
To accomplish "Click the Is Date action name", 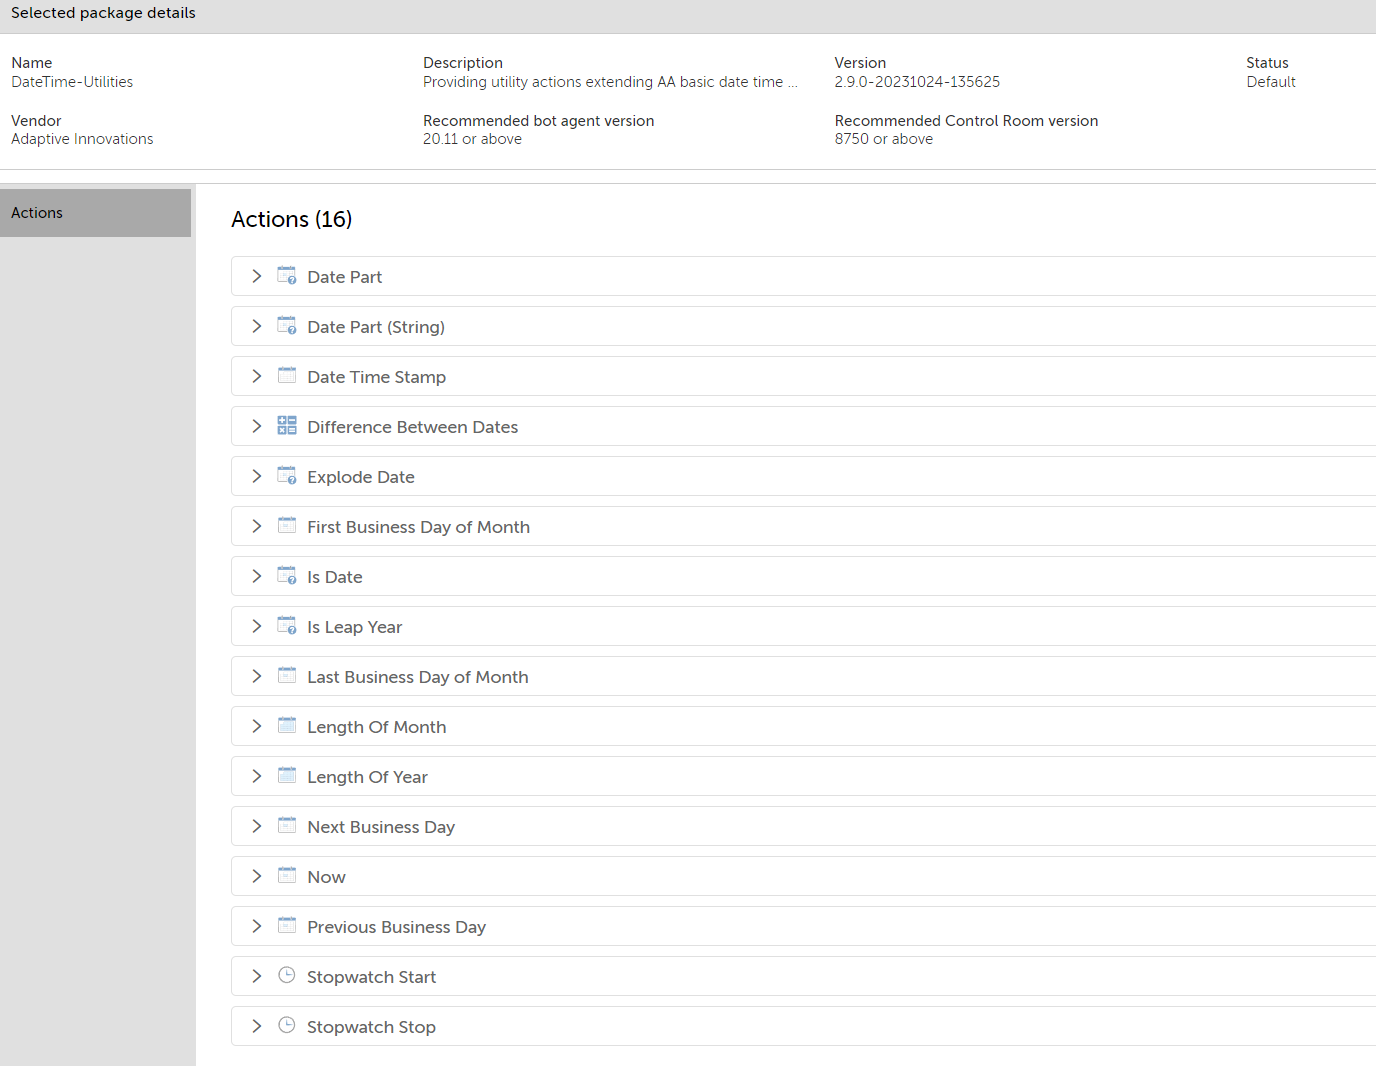I will click(x=335, y=577).
